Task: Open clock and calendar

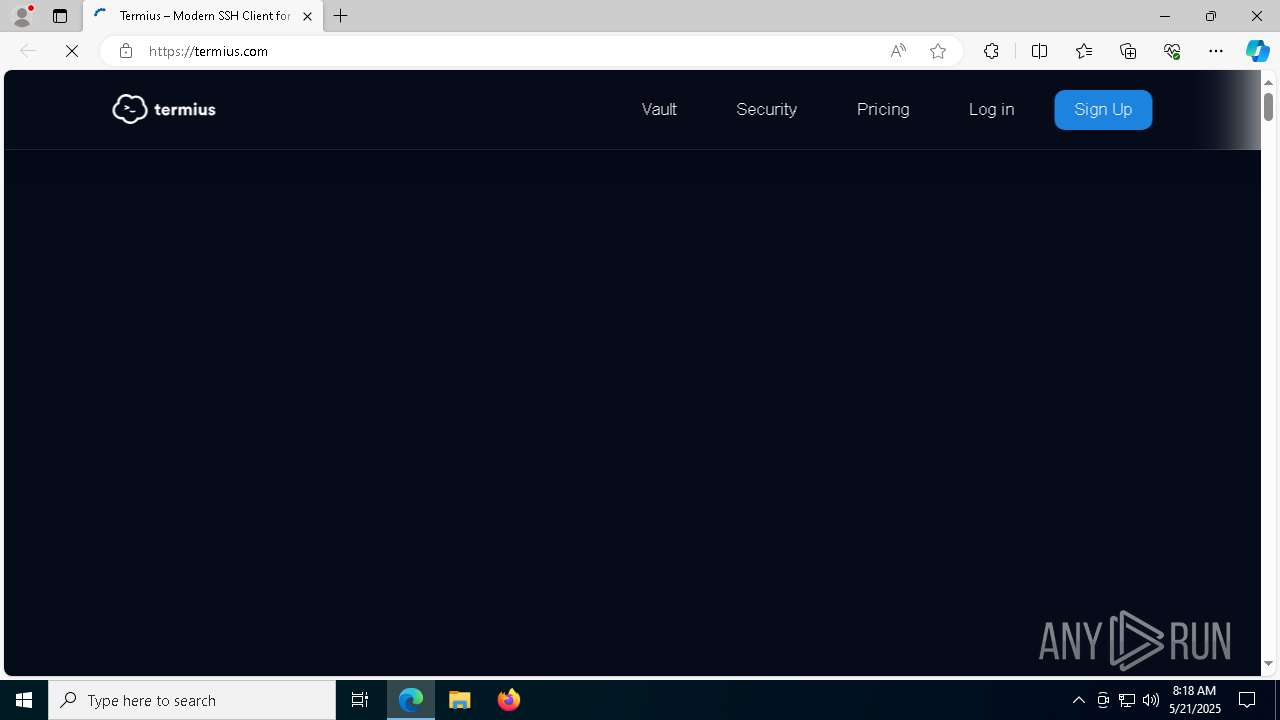Action: click(x=1194, y=700)
